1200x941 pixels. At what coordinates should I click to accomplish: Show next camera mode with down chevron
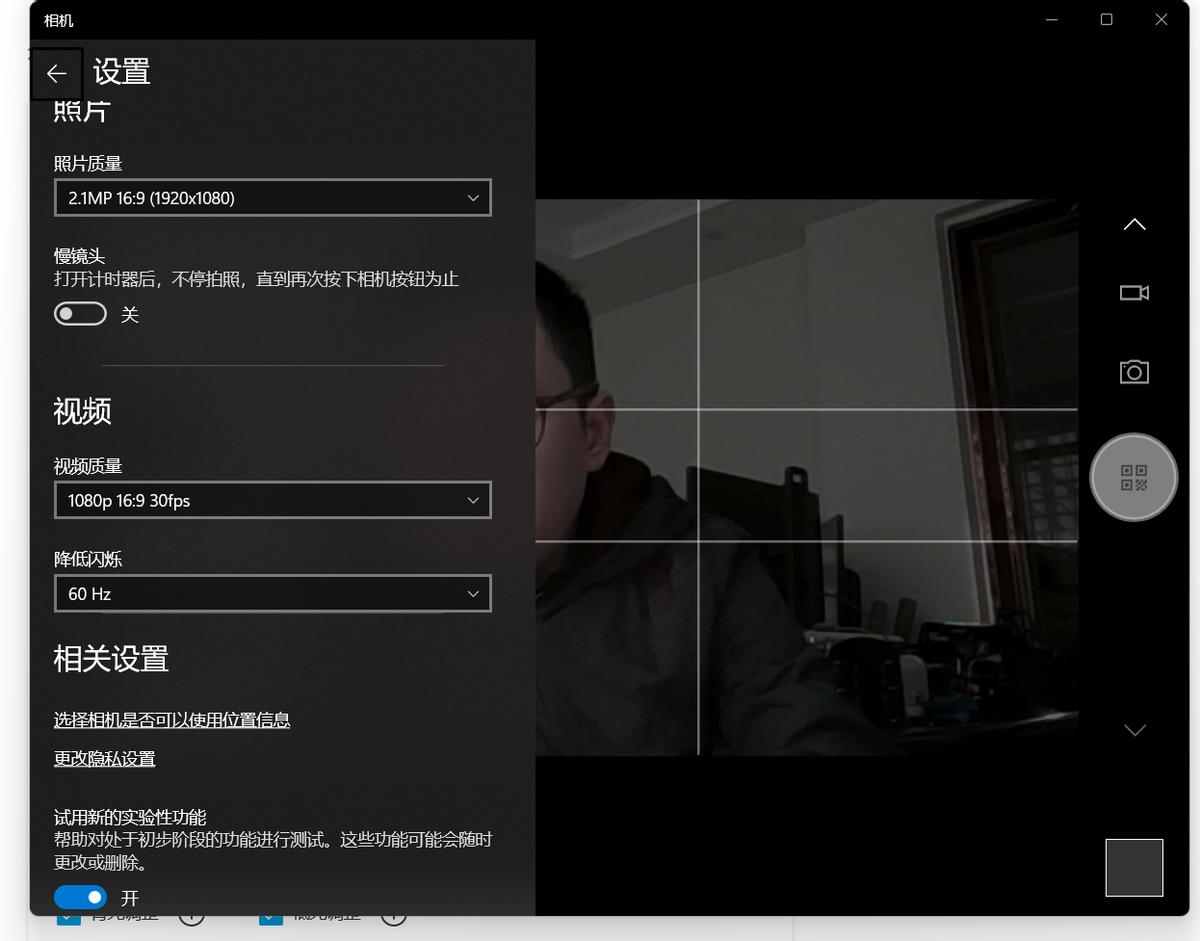pyautogui.click(x=1134, y=731)
